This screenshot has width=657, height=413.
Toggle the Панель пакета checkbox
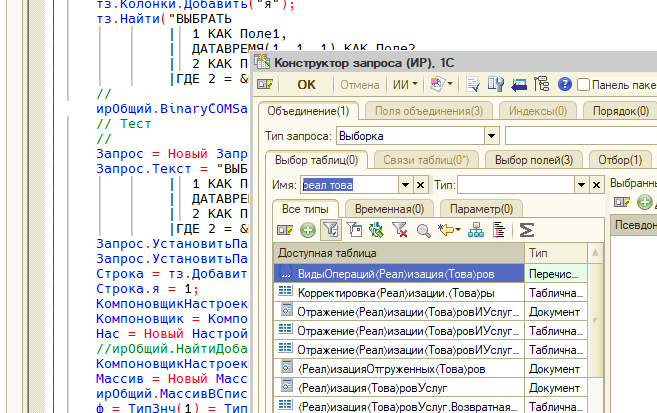[x=584, y=85]
